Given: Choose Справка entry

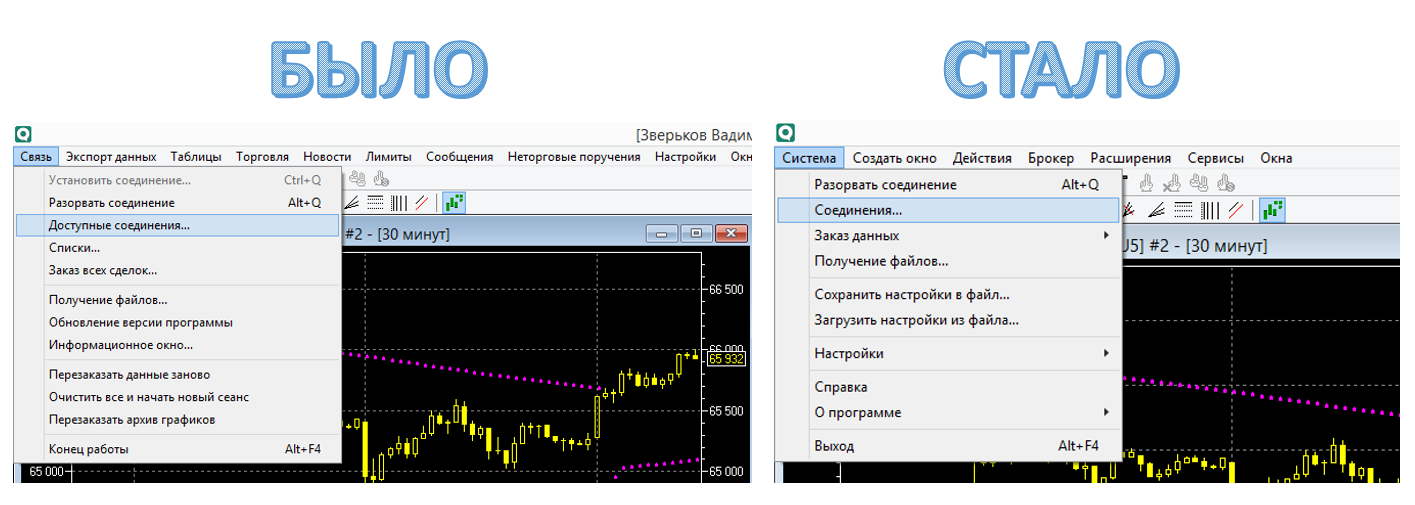Looking at the screenshot, I should click(948, 387).
